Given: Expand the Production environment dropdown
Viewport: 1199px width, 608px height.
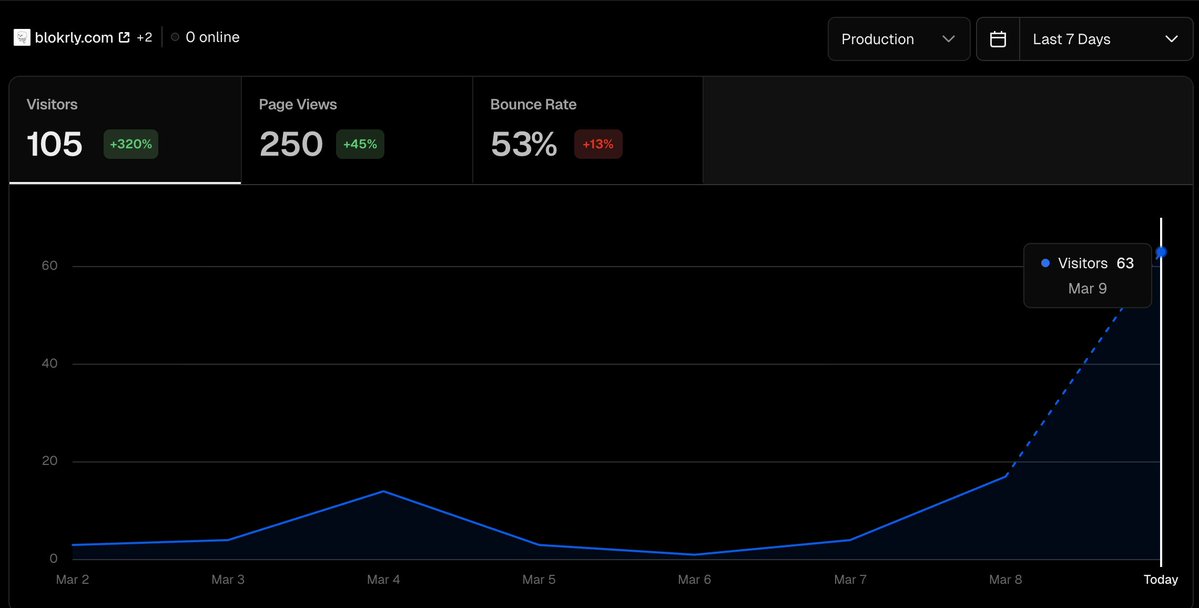Looking at the screenshot, I should 898,39.
